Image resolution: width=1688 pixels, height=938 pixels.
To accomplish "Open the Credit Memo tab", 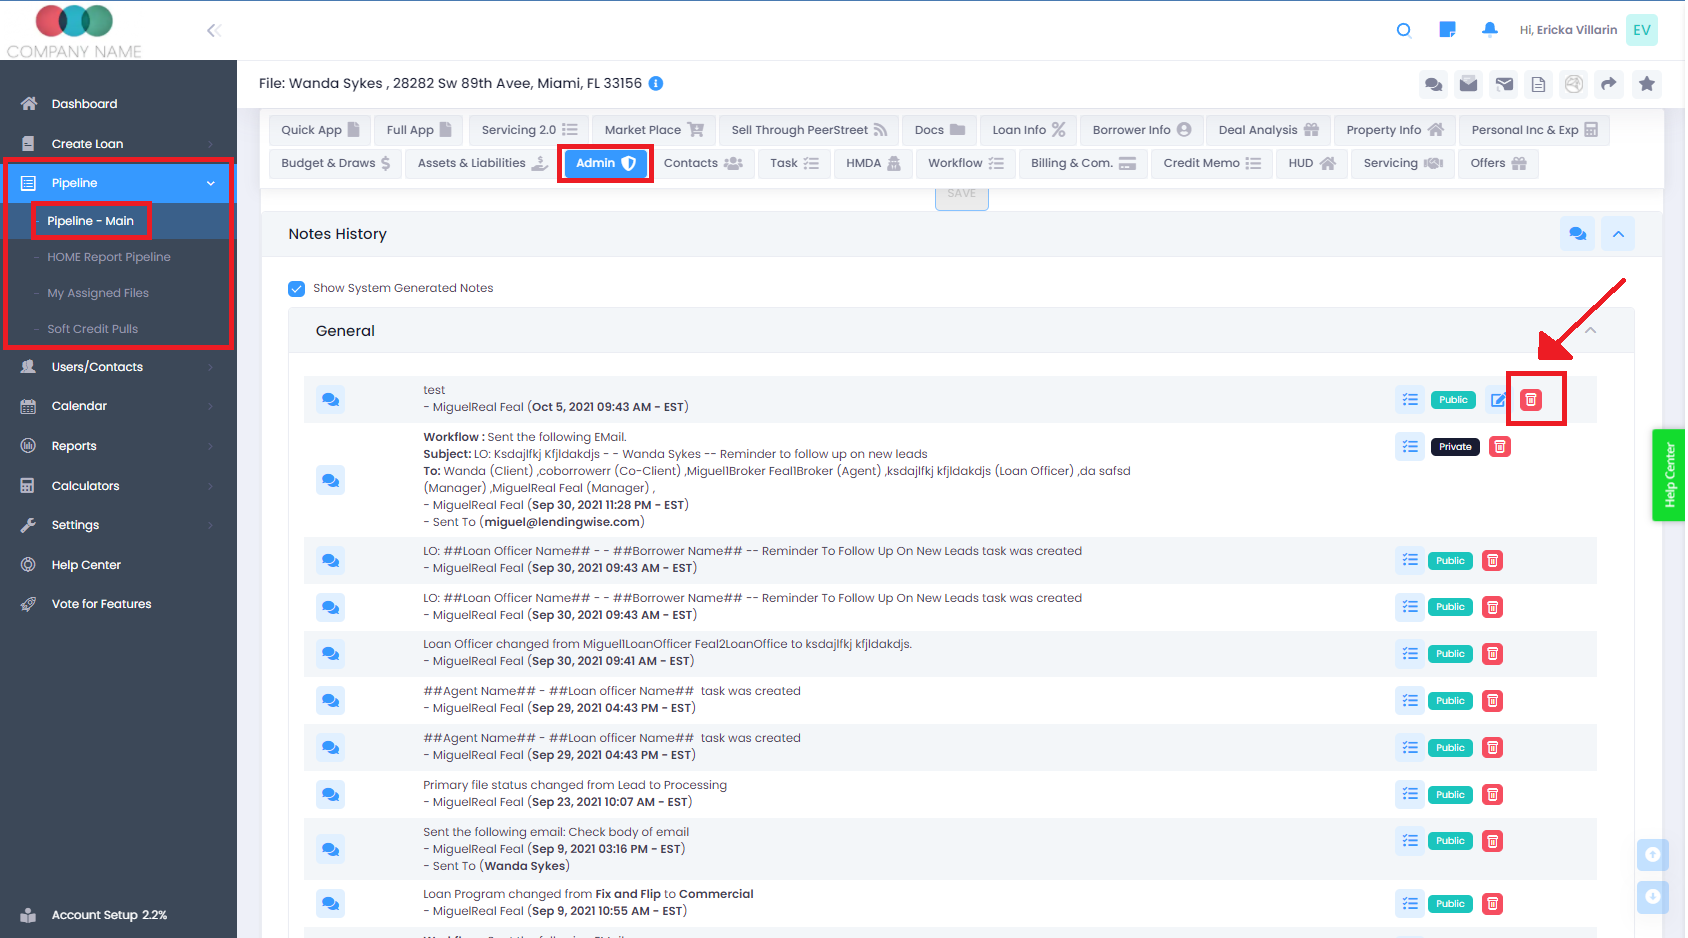I will [1211, 163].
